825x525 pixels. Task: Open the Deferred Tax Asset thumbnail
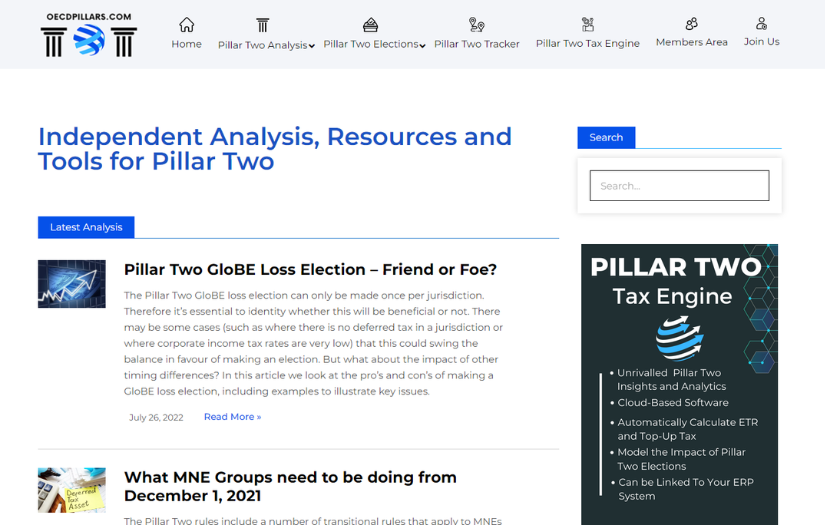pos(72,490)
